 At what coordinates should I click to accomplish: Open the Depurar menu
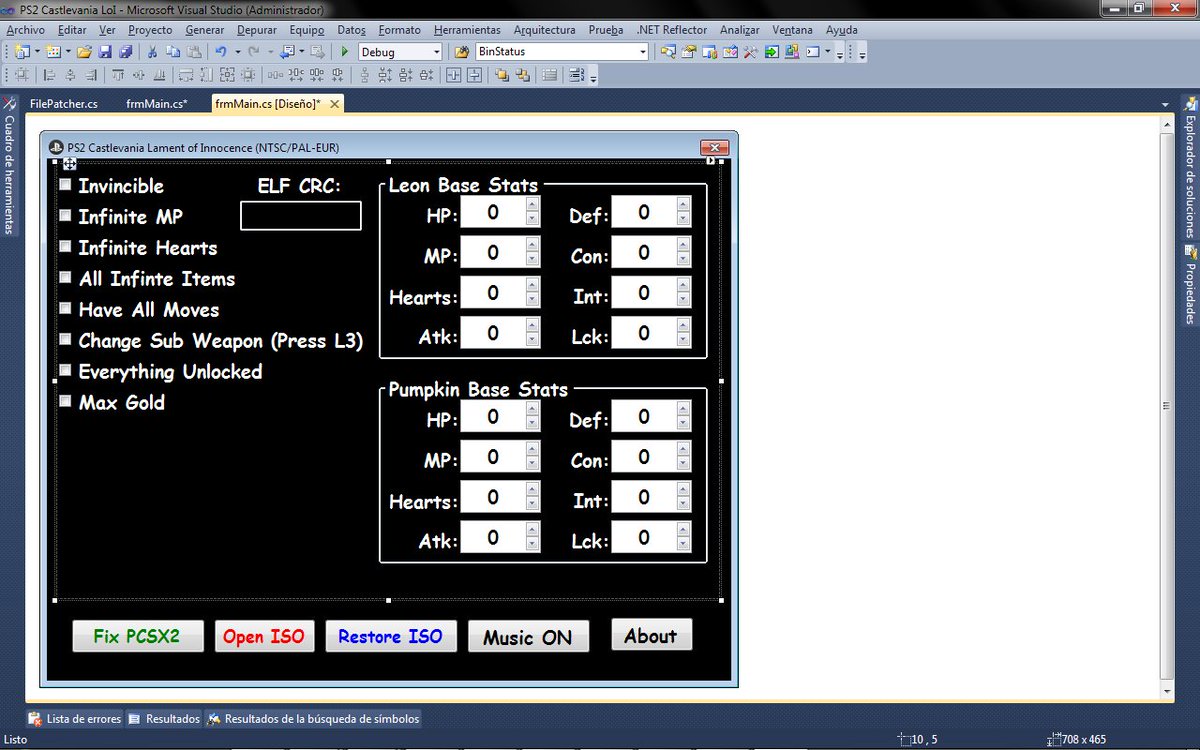pyautogui.click(x=257, y=30)
